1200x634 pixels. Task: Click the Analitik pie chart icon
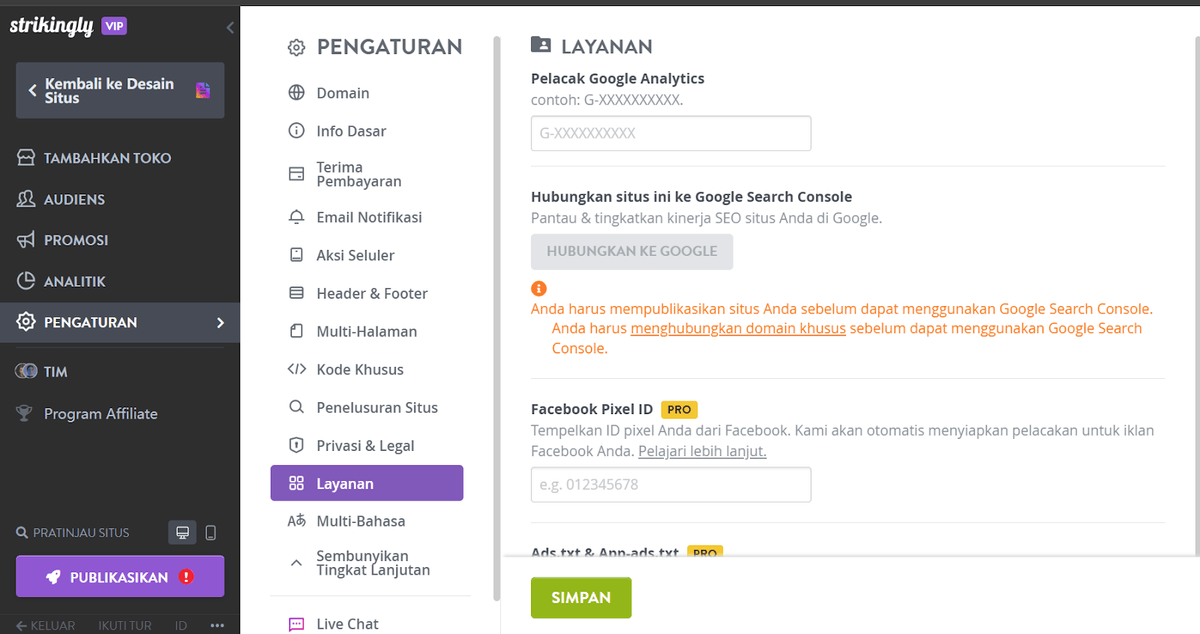pyautogui.click(x=26, y=281)
